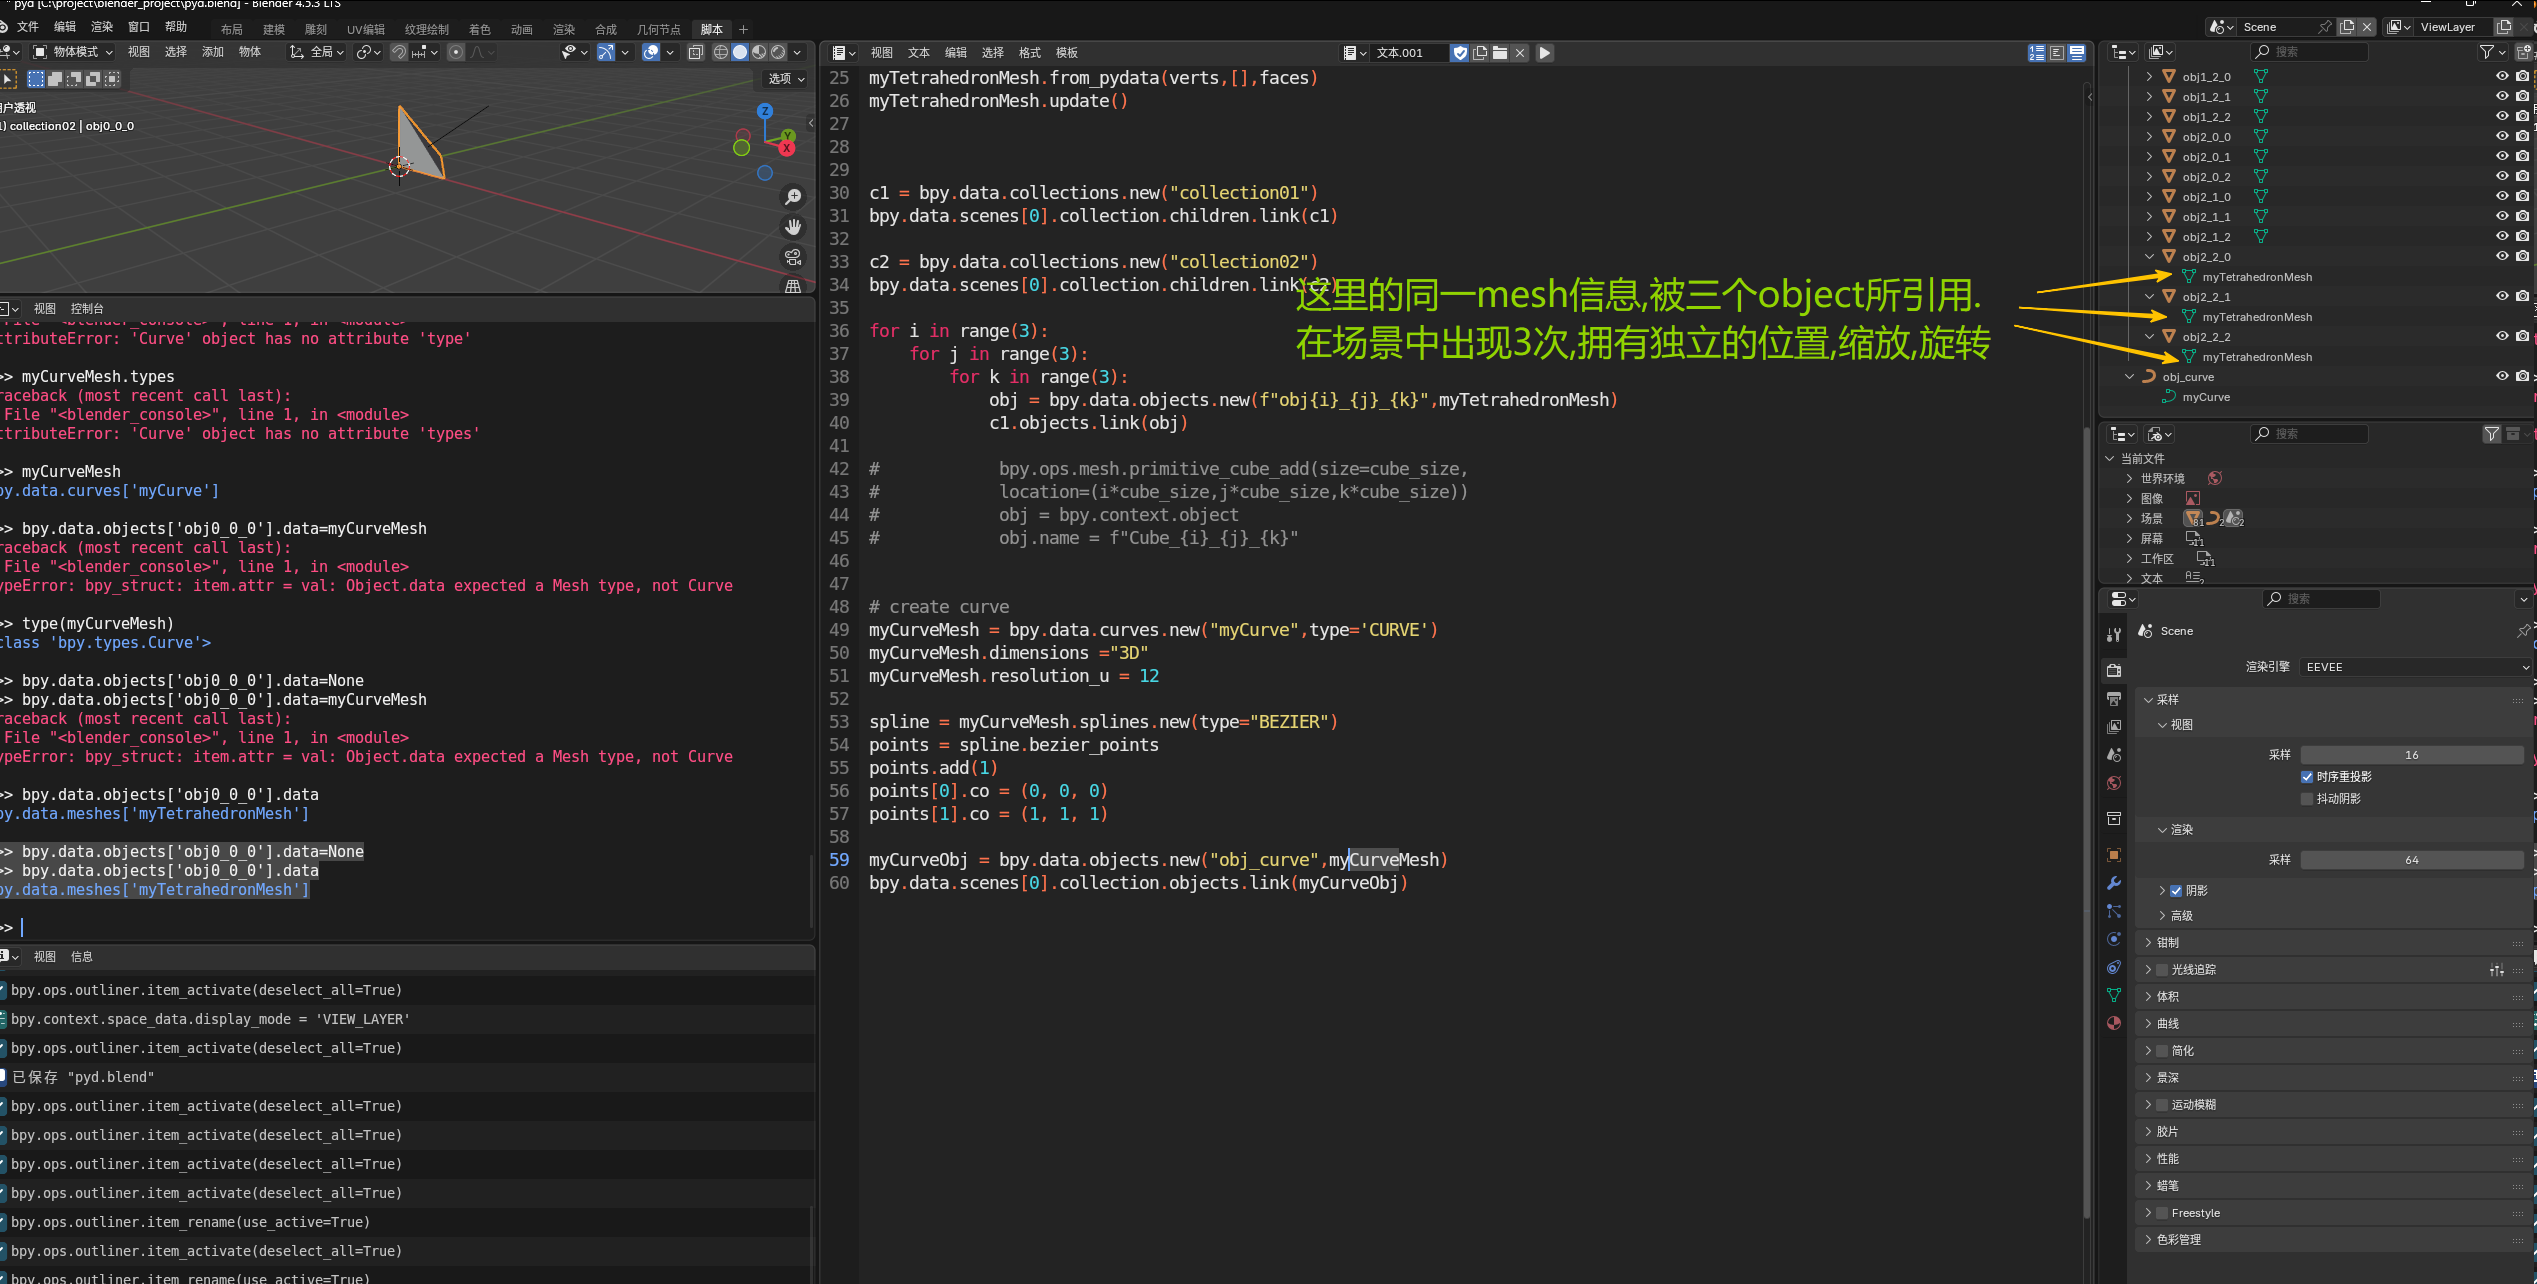Uncheck the 时序重投影 checkbox
The height and width of the screenshot is (1284, 2537).
point(2307,777)
